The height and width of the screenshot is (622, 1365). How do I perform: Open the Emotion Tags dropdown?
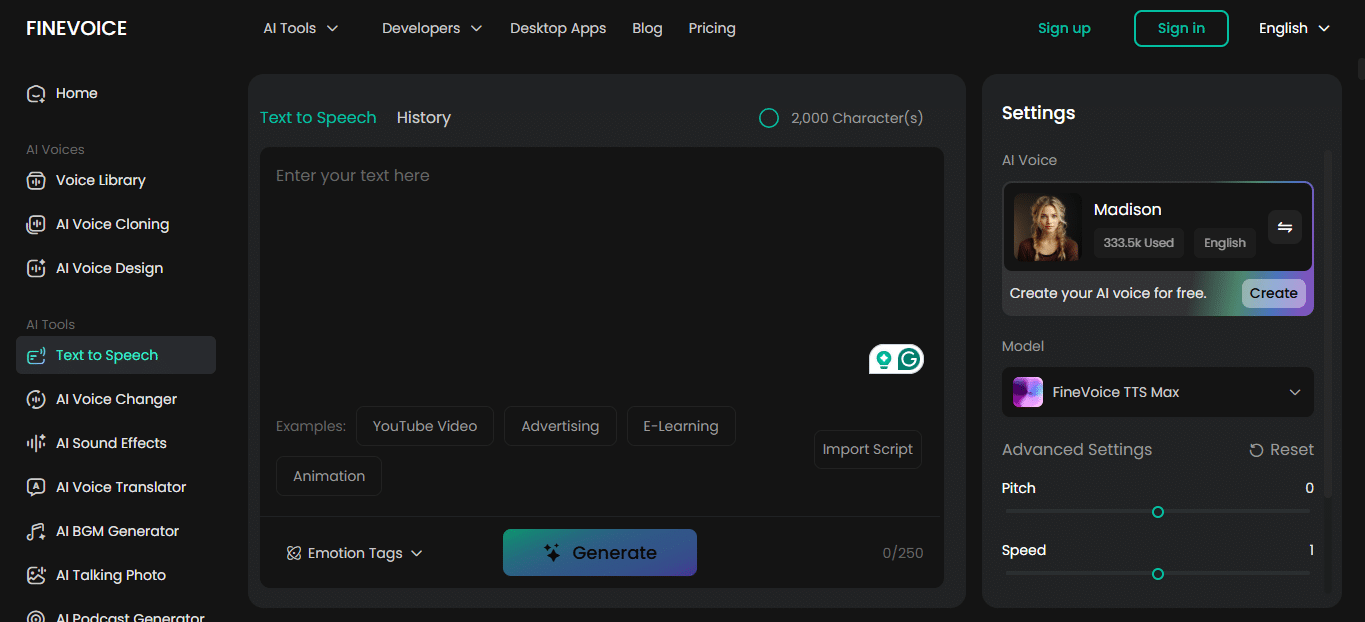click(355, 553)
